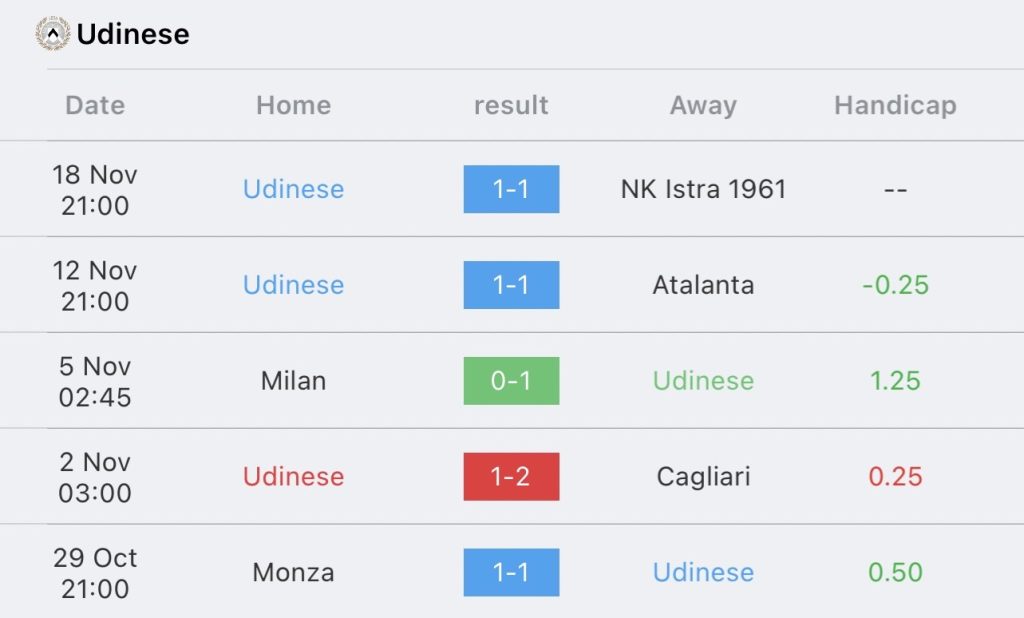The image size is (1024, 618).
Task: Click the result column header
Action: pos(511,105)
